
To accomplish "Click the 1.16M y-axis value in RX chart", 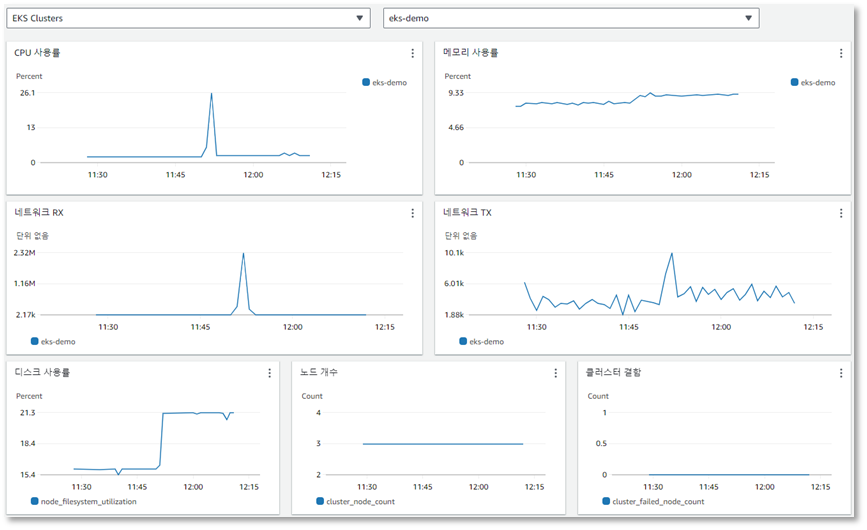I will tap(24, 284).
